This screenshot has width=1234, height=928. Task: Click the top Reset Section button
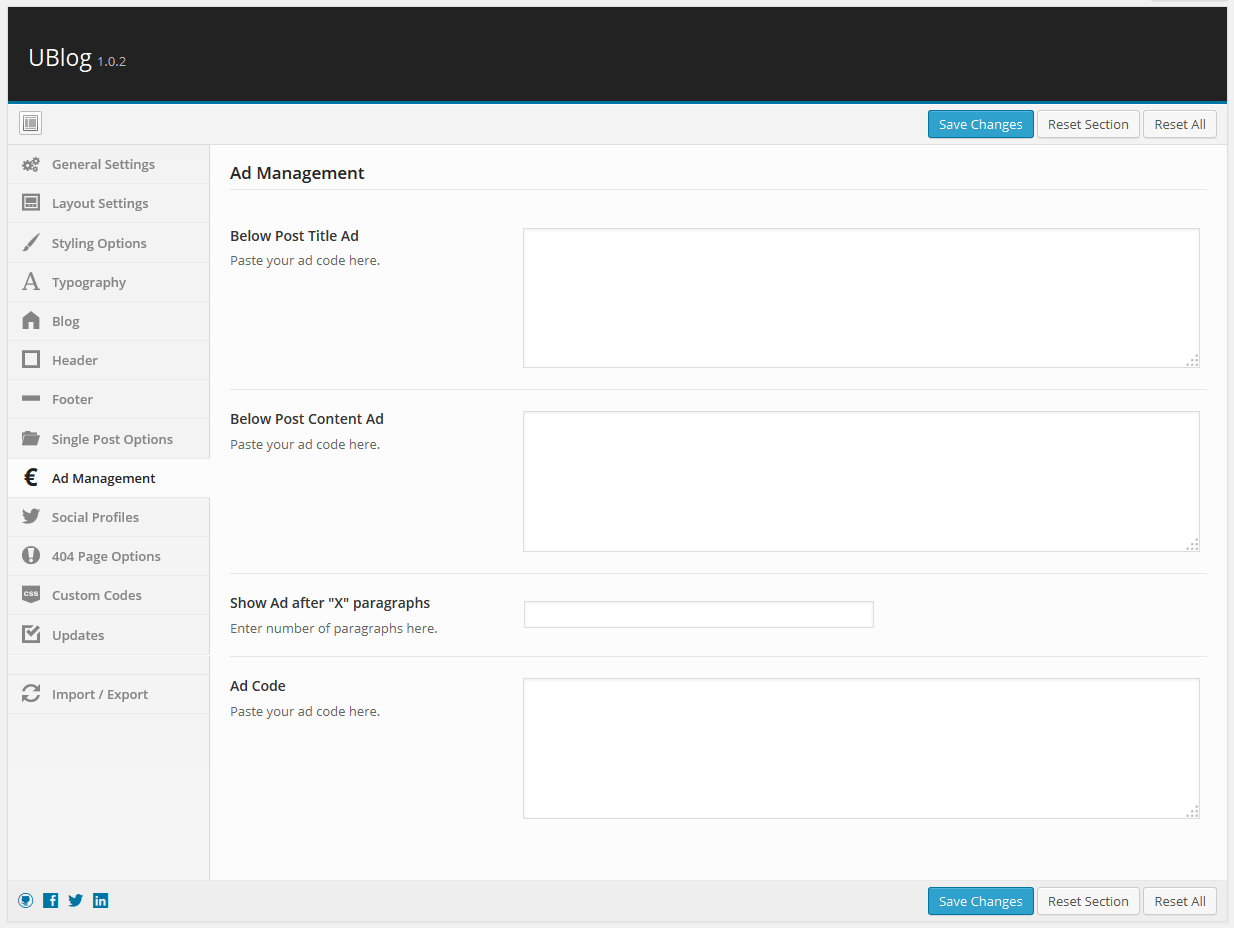click(1088, 125)
